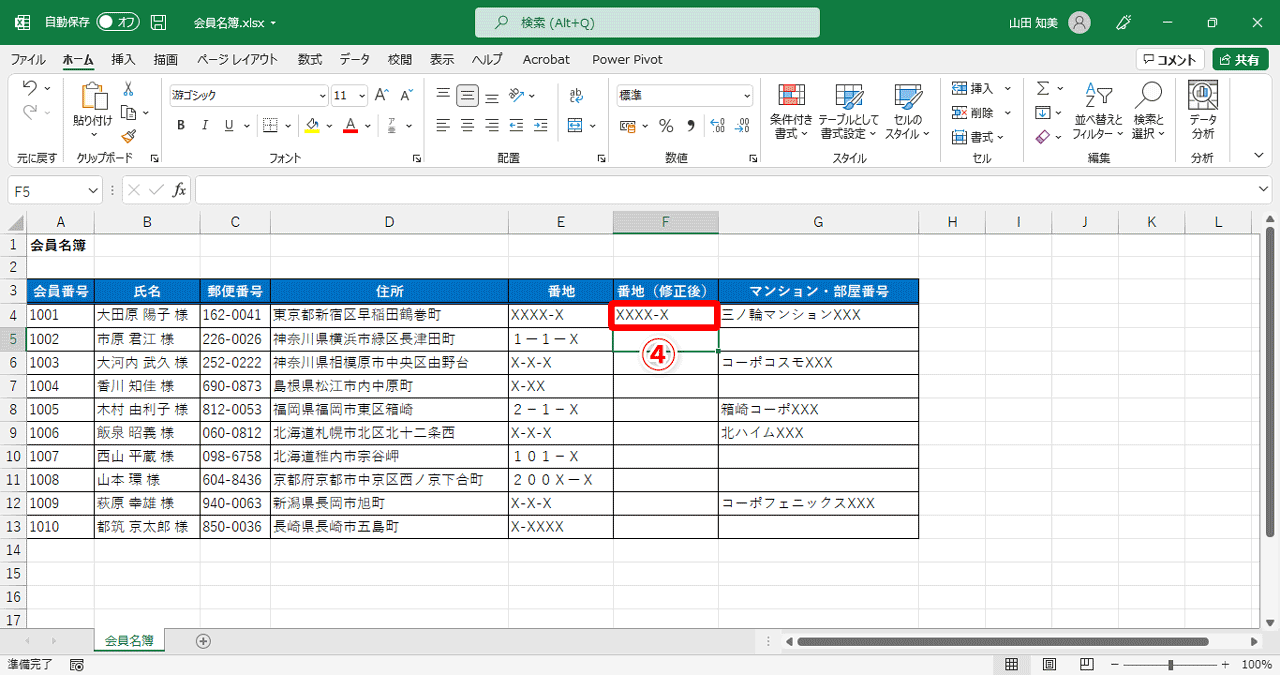Screen dimensions: 1280x675
Task: Select the center-align text icon
Action: (x=466, y=125)
